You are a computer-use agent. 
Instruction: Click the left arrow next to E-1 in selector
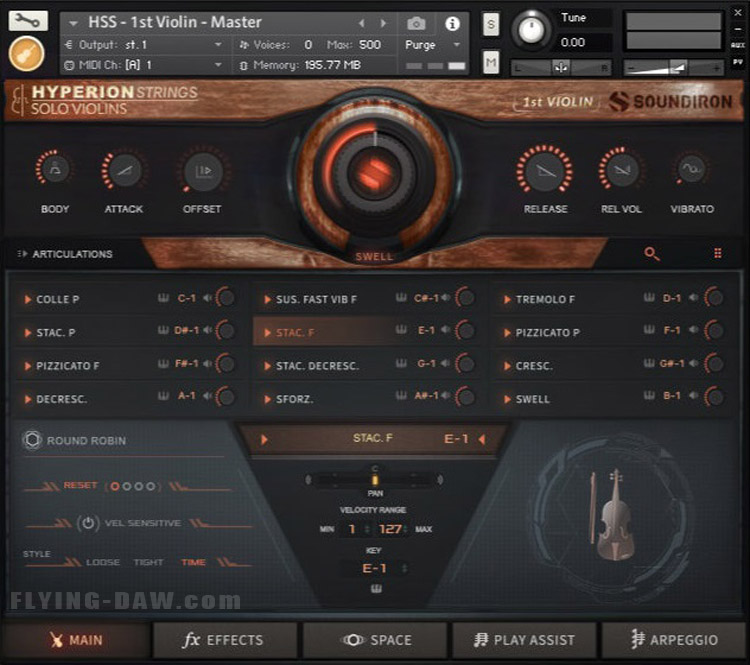(x=482, y=439)
